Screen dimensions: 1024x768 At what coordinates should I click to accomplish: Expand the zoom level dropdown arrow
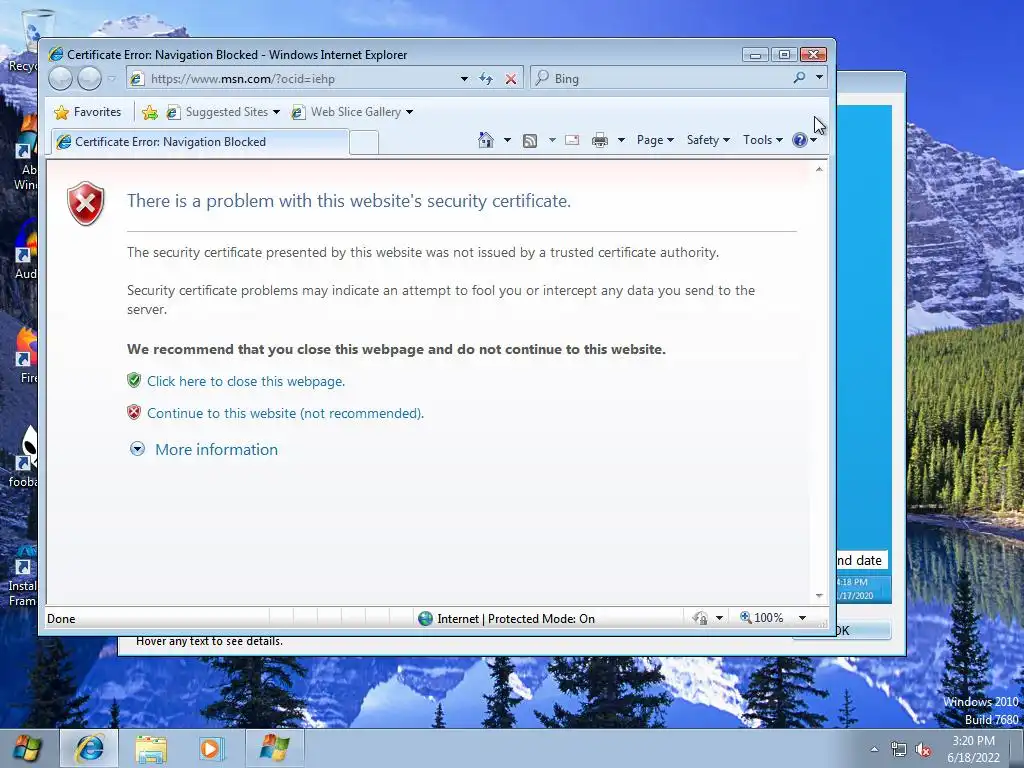(802, 618)
